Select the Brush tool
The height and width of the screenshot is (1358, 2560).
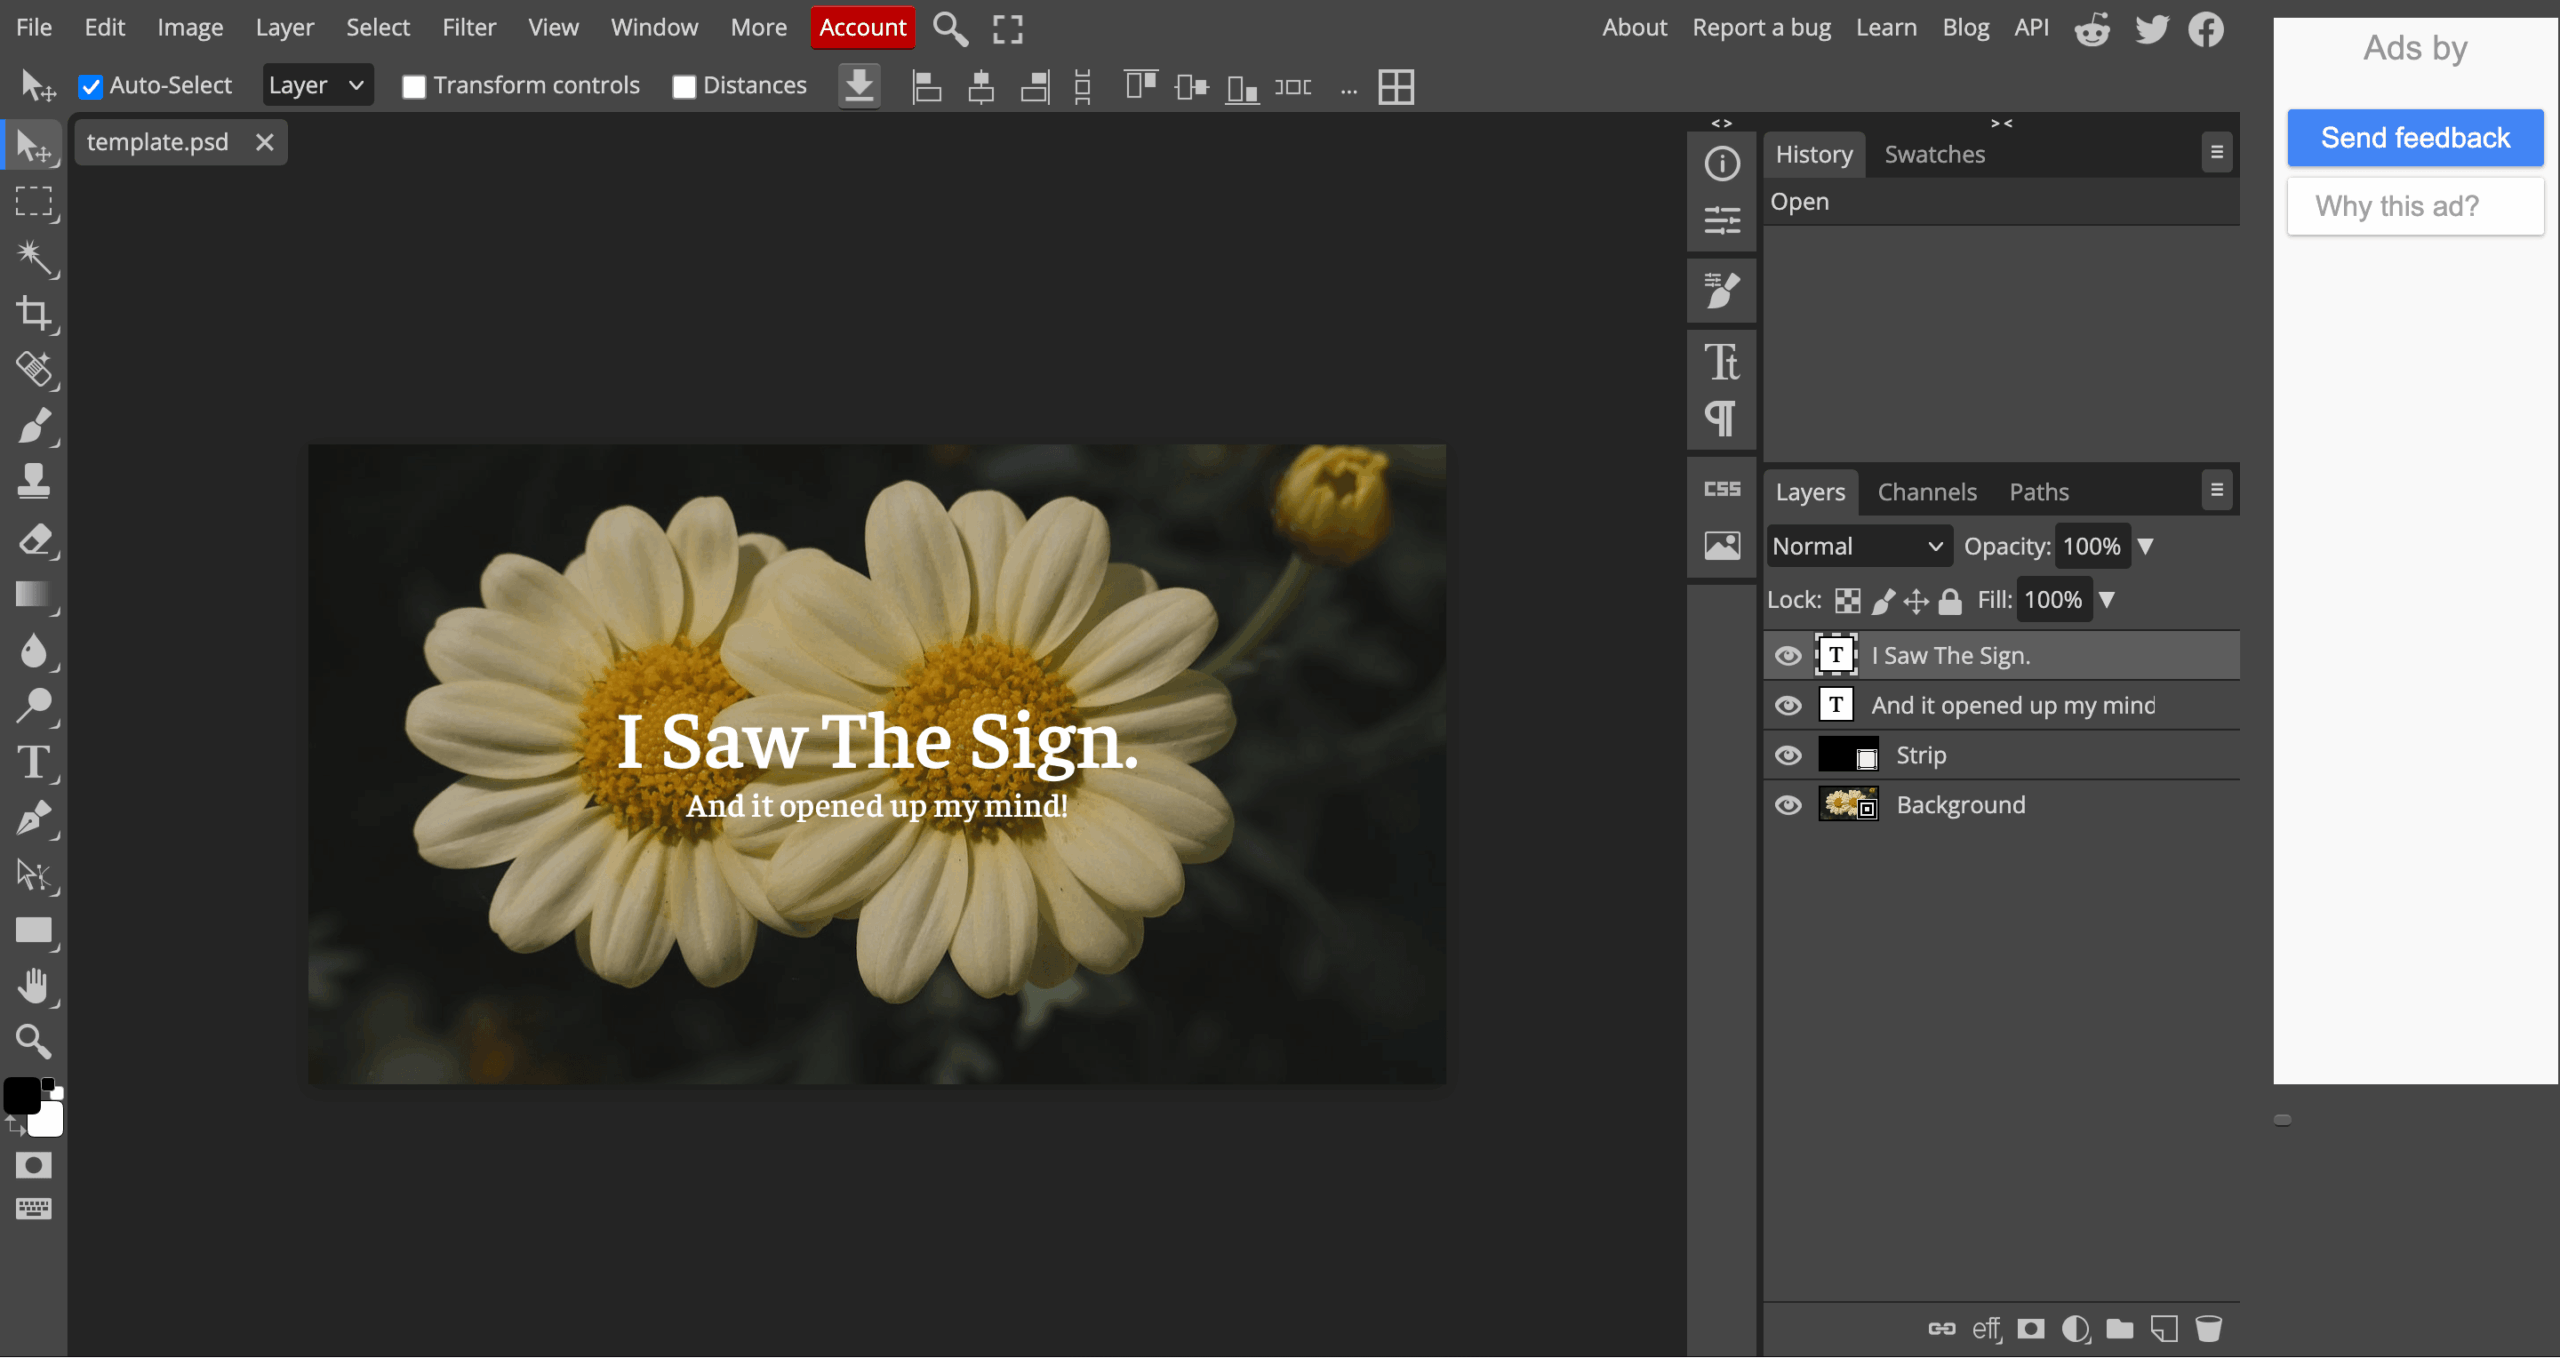click(34, 425)
